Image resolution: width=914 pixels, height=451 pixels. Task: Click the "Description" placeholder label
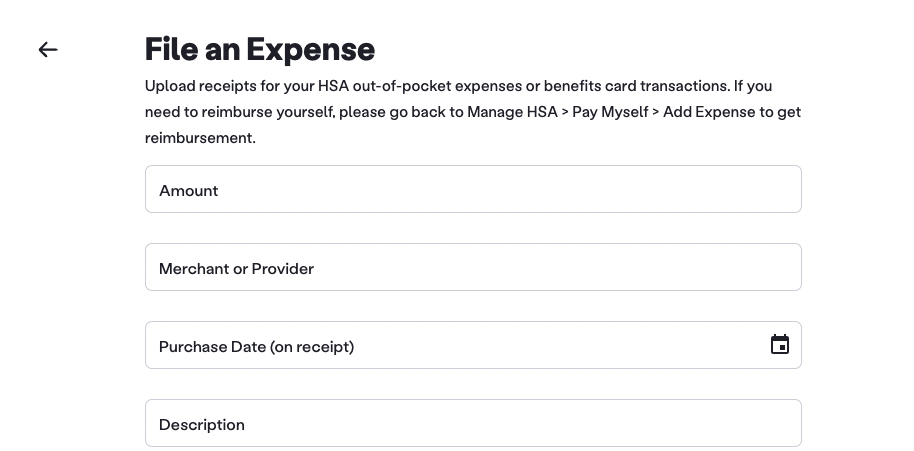202,424
